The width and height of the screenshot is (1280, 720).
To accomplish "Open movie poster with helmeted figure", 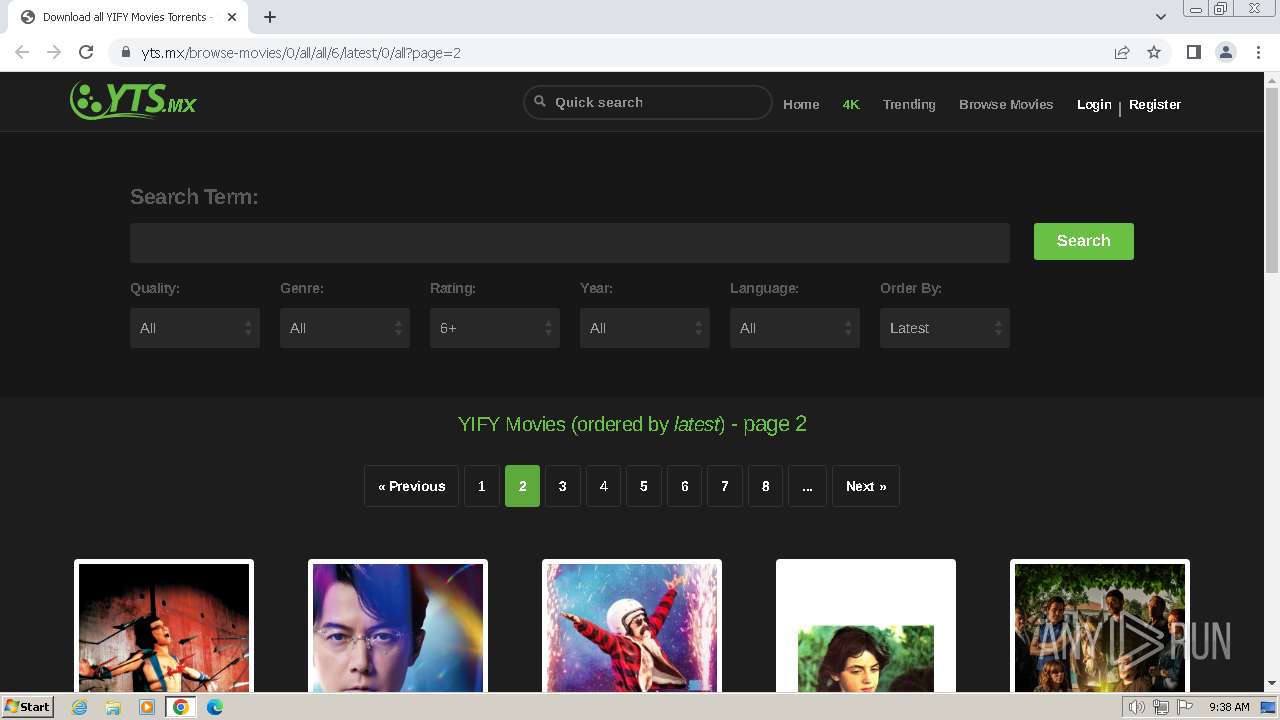I will [x=632, y=627].
